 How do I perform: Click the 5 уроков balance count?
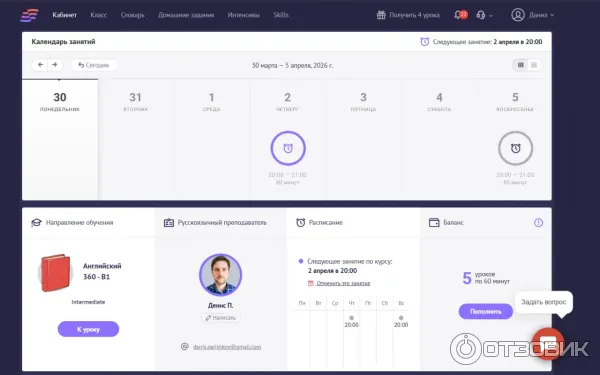point(486,278)
